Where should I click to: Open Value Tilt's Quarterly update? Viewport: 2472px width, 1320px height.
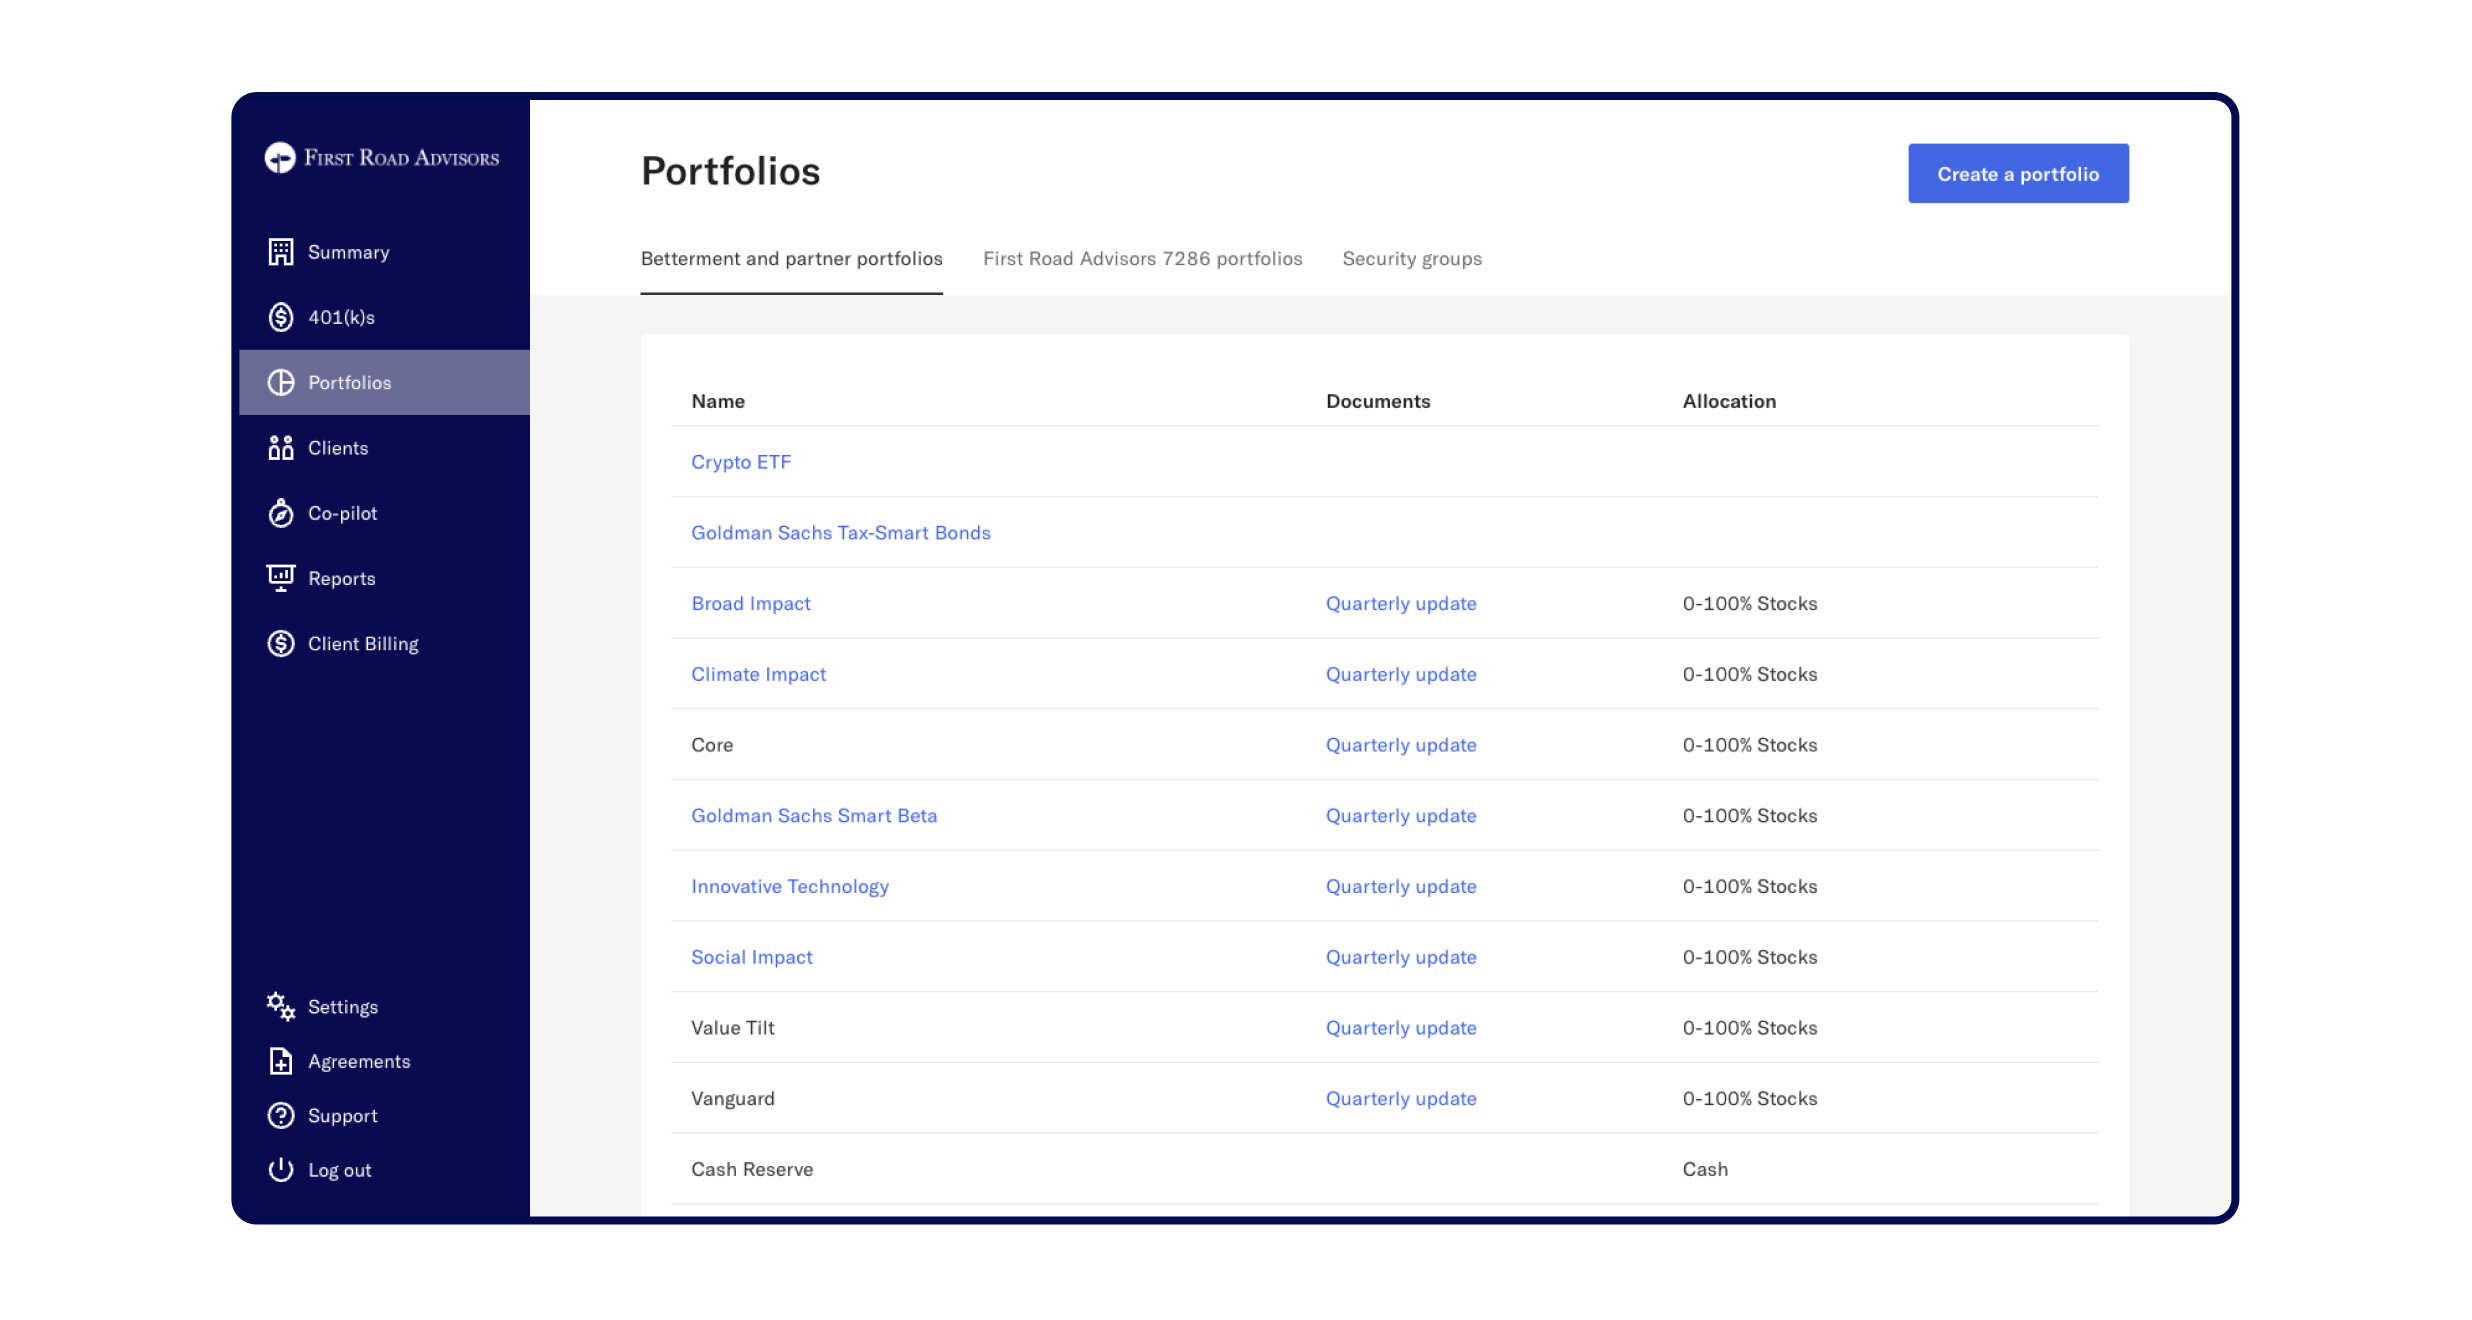(x=1401, y=1028)
